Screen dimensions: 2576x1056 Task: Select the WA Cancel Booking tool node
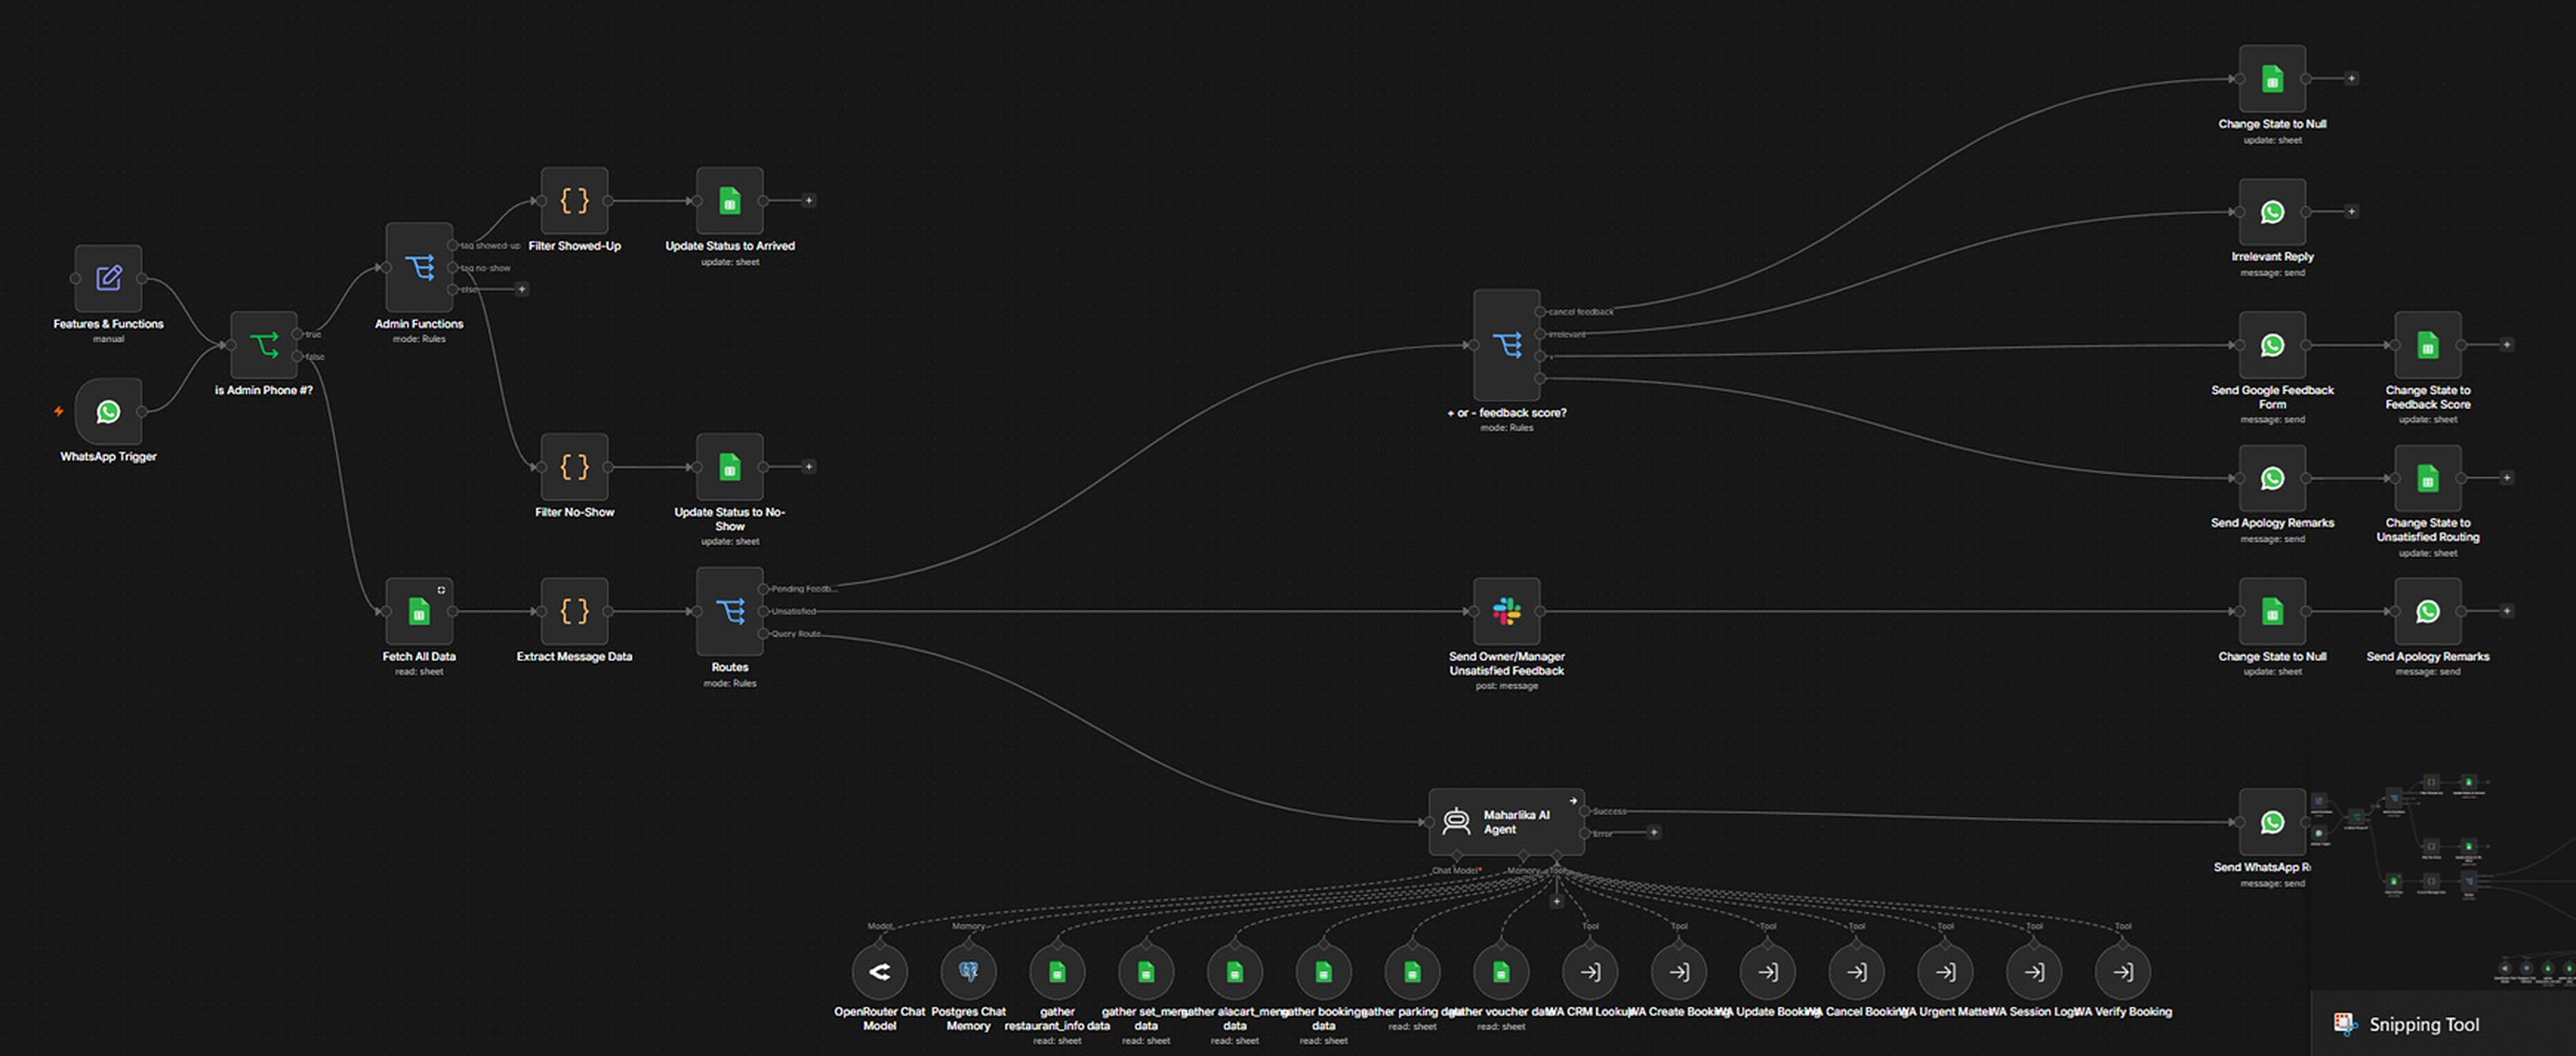click(1857, 971)
